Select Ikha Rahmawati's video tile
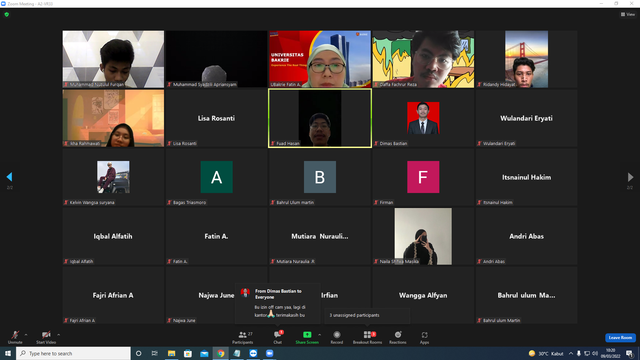 [x=113, y=118]
